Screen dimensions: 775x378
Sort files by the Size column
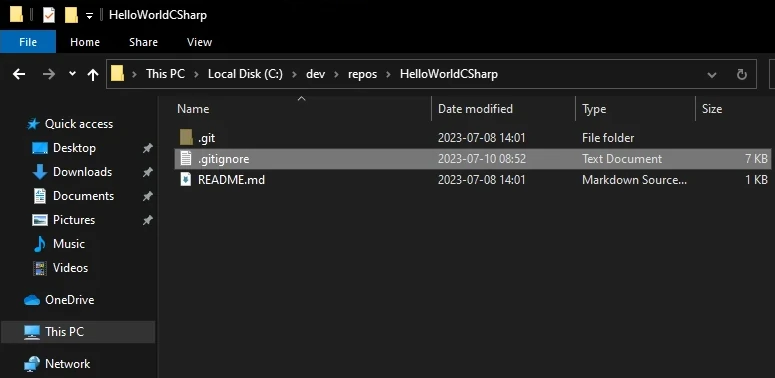pyautogui.click(x=712, y=109)
